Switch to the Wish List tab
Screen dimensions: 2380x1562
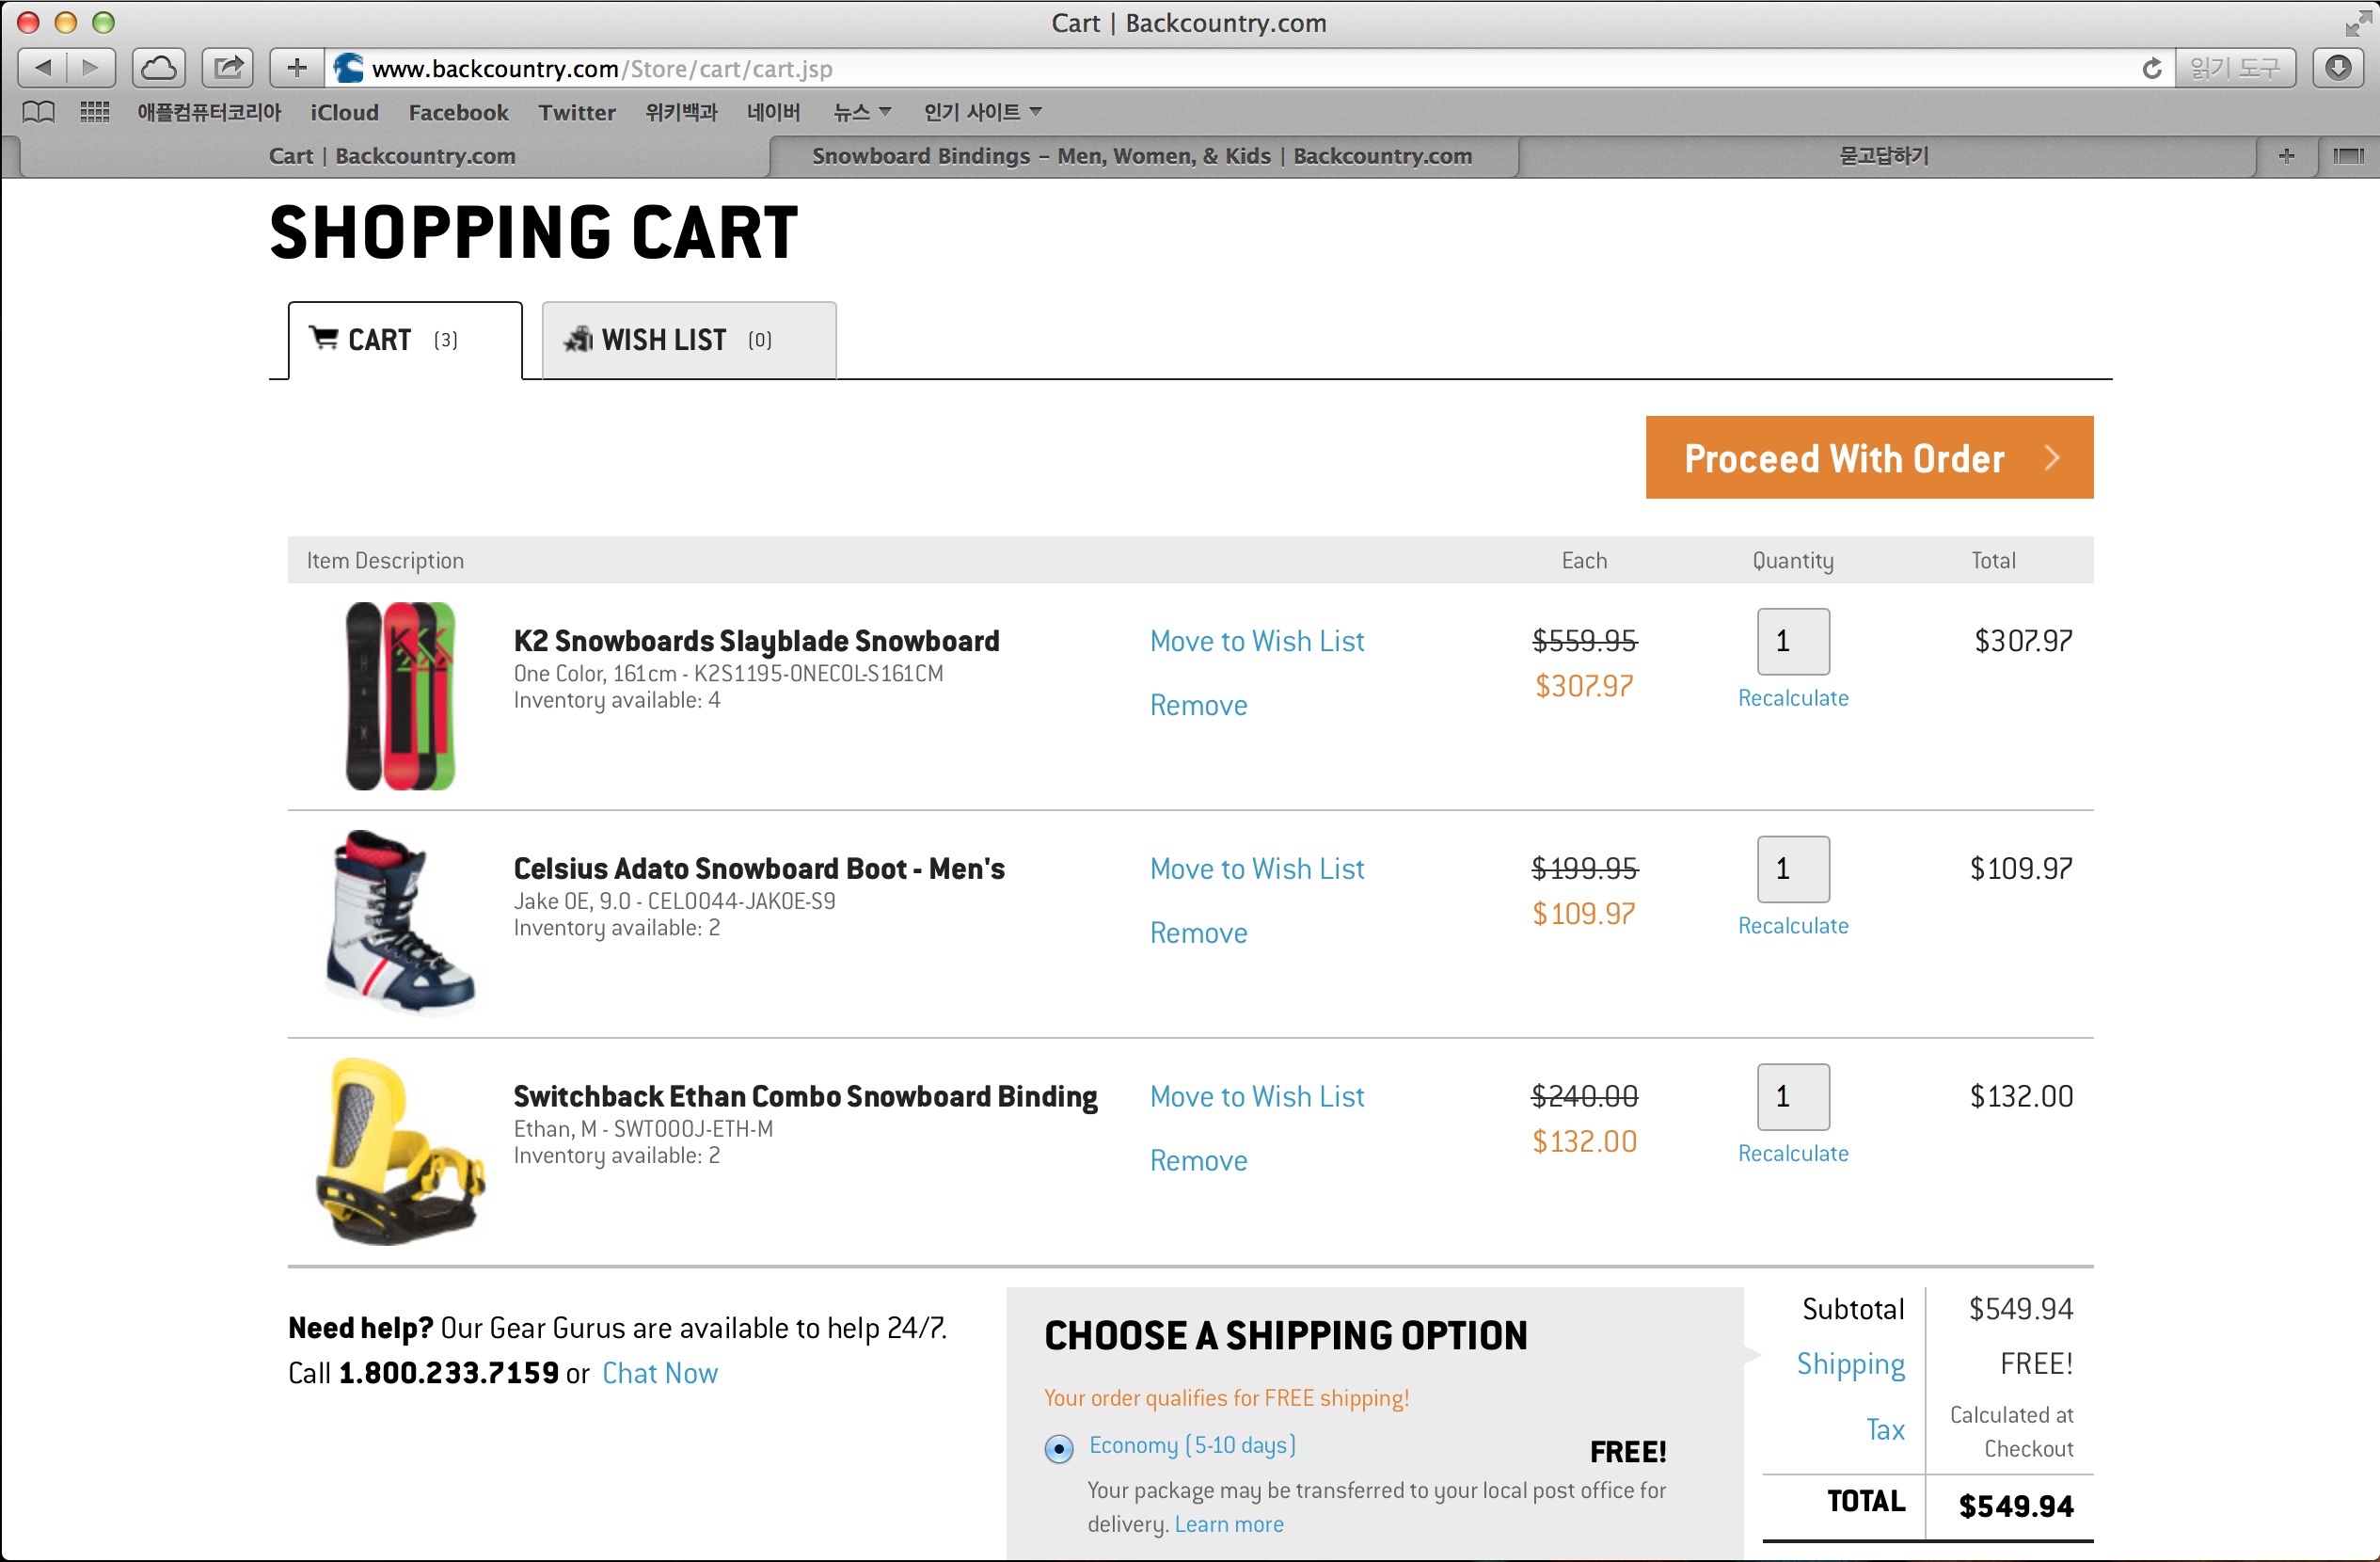[688, 340]
